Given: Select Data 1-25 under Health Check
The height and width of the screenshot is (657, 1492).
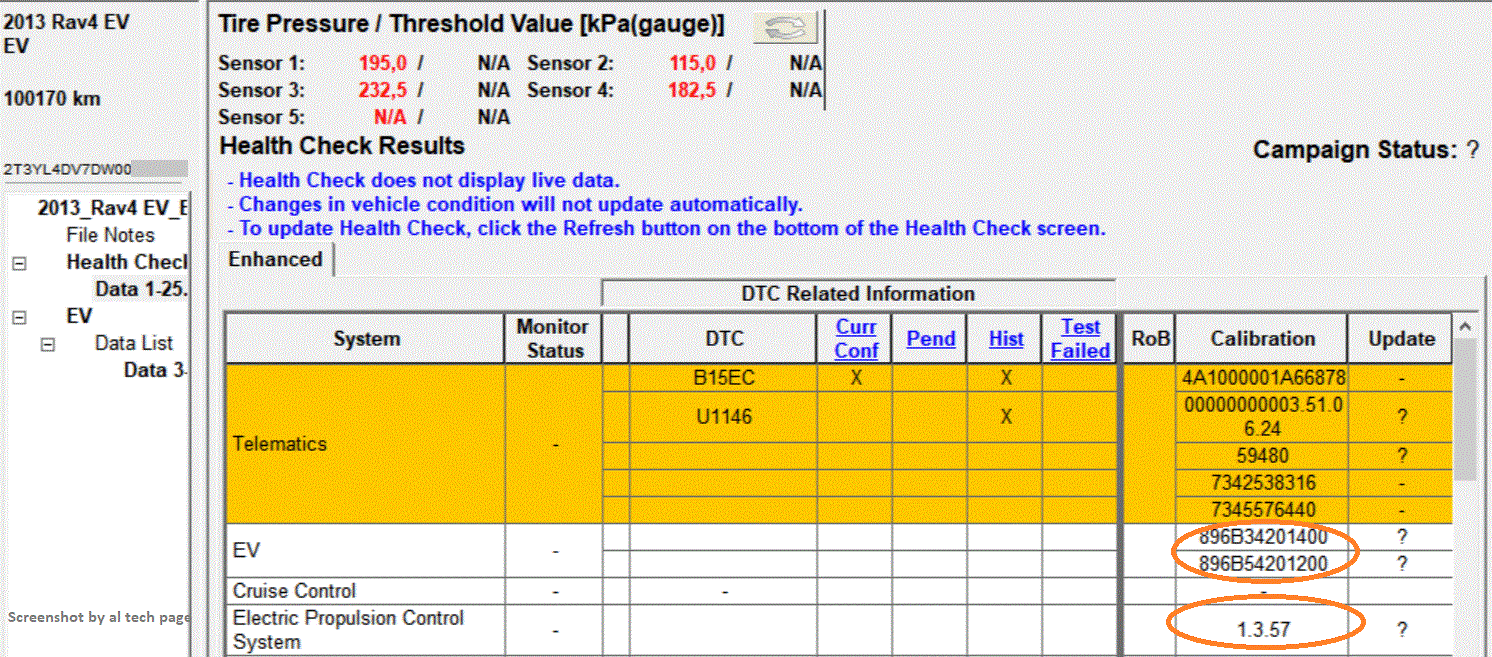Looking at the screenshot, I should point(141,289).
